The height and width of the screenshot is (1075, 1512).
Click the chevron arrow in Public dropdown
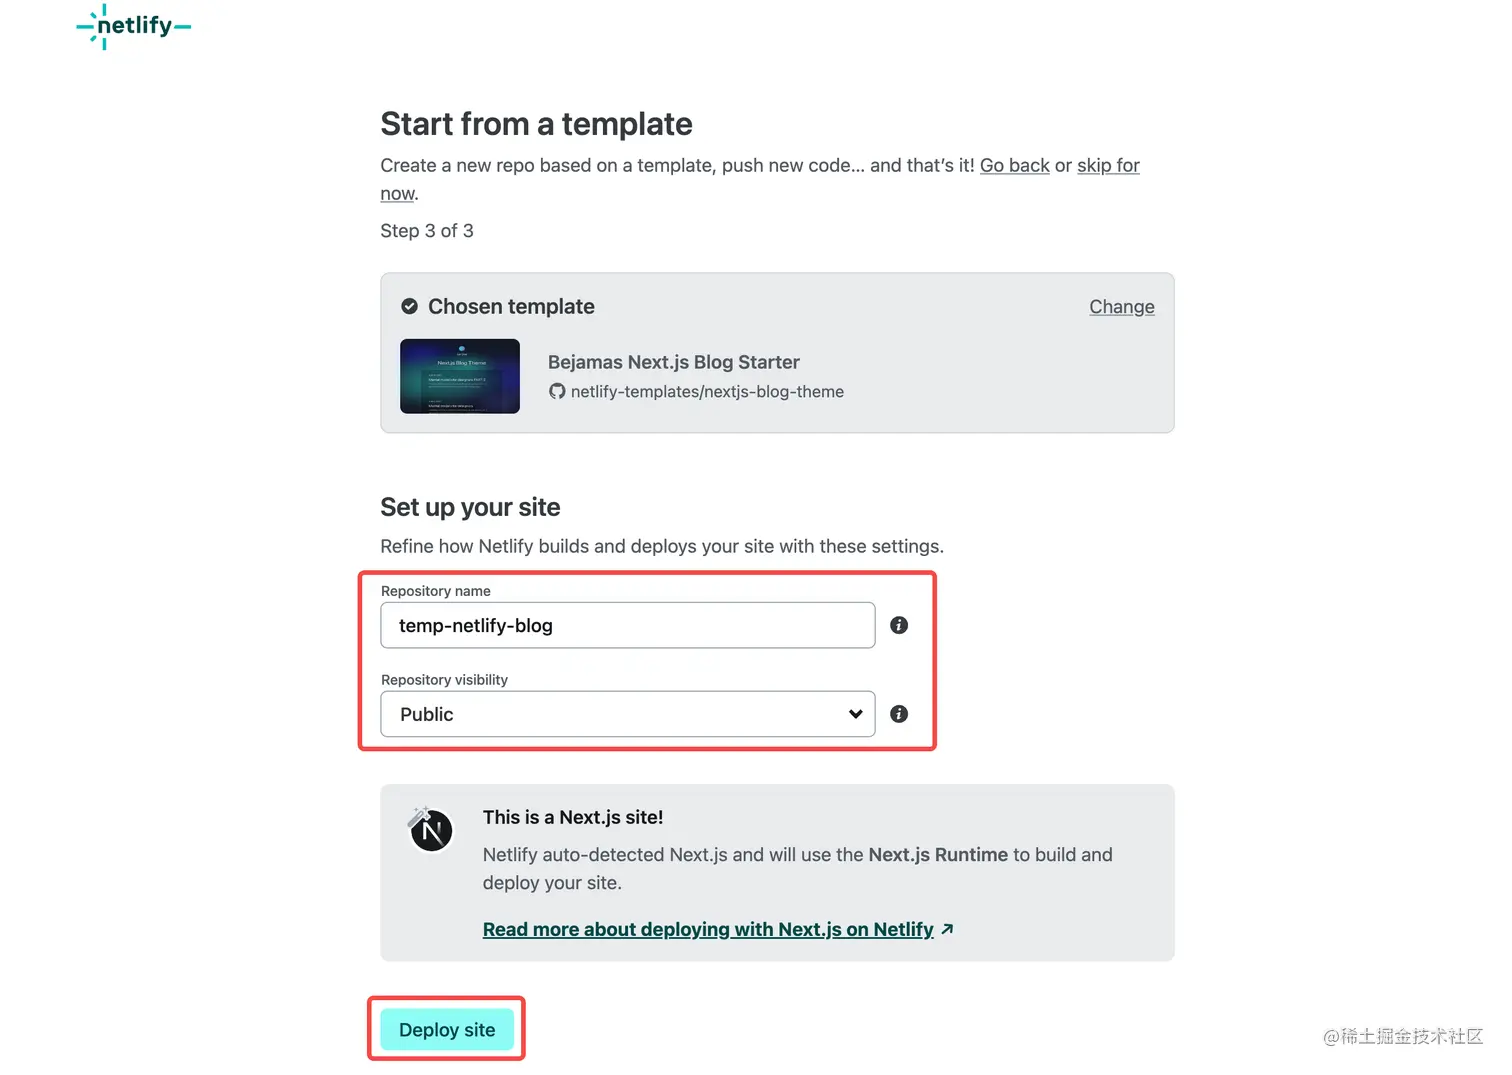point(855,714)
